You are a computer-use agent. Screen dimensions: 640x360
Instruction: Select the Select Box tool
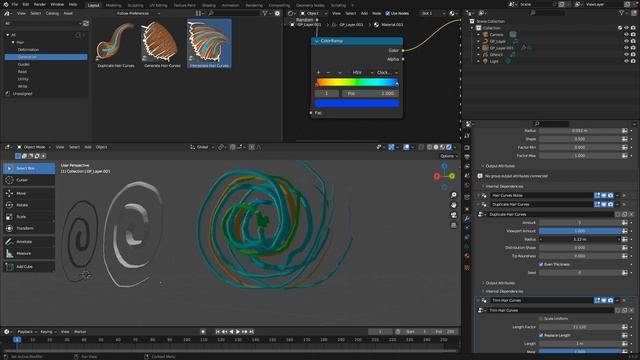point(29,168)
